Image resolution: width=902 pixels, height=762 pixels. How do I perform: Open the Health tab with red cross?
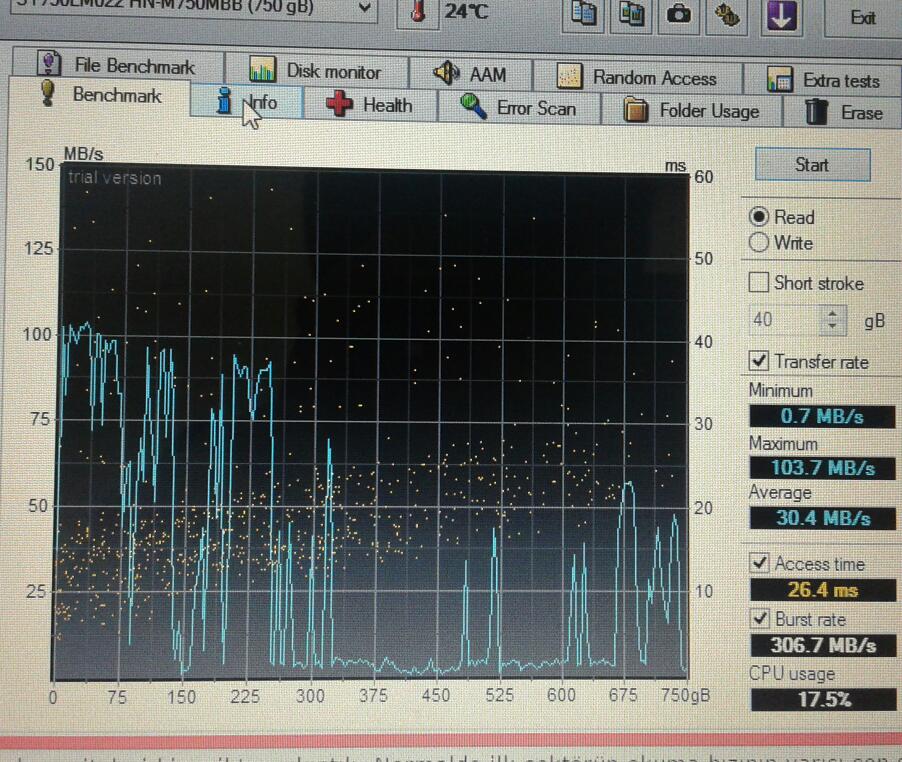(370, 105)
